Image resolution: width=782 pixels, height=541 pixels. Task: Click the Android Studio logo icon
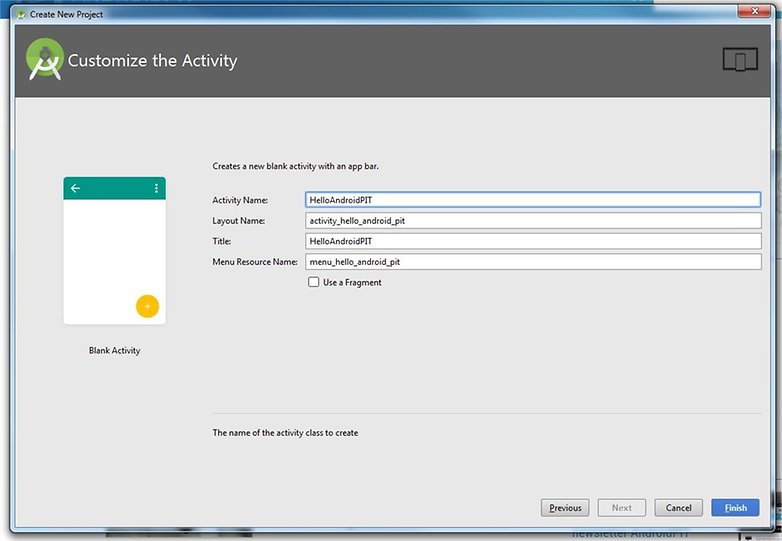click(45, 59)
